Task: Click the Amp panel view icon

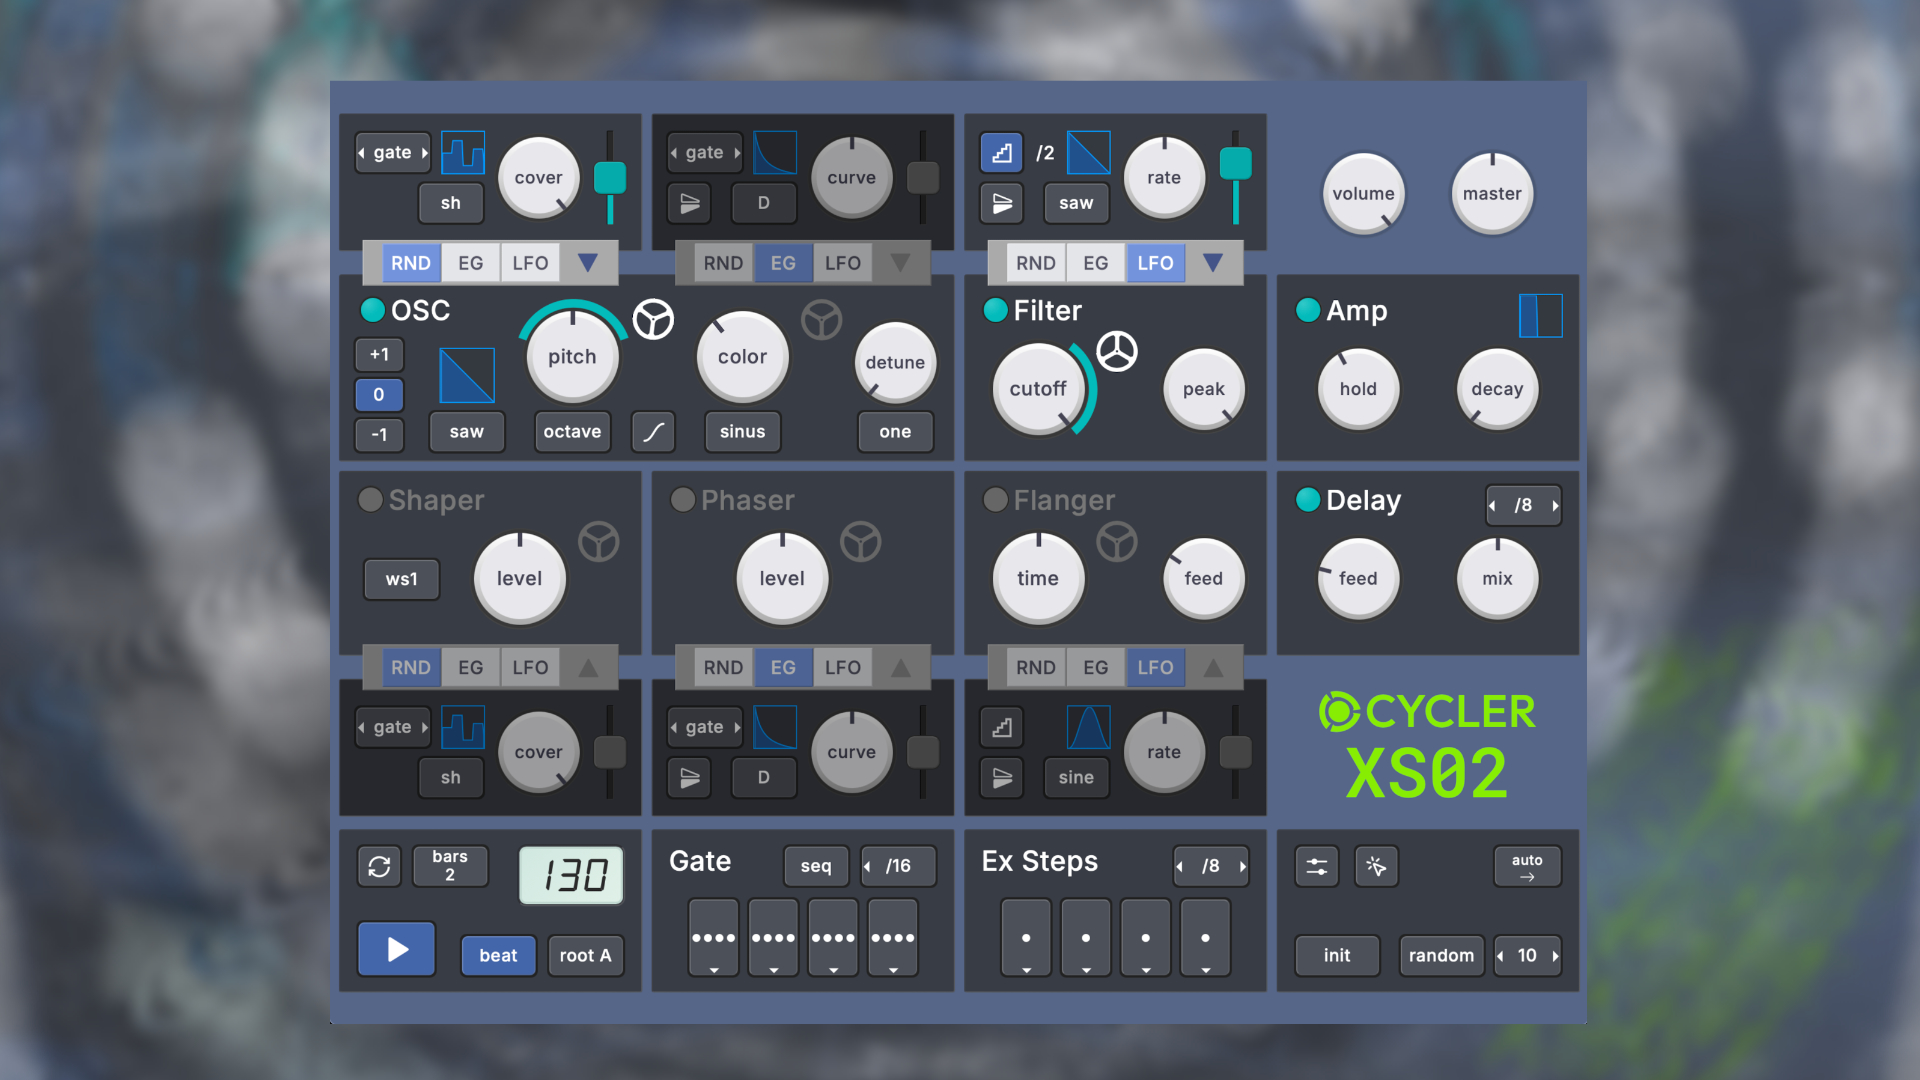Action: [x=1540, y=315]
